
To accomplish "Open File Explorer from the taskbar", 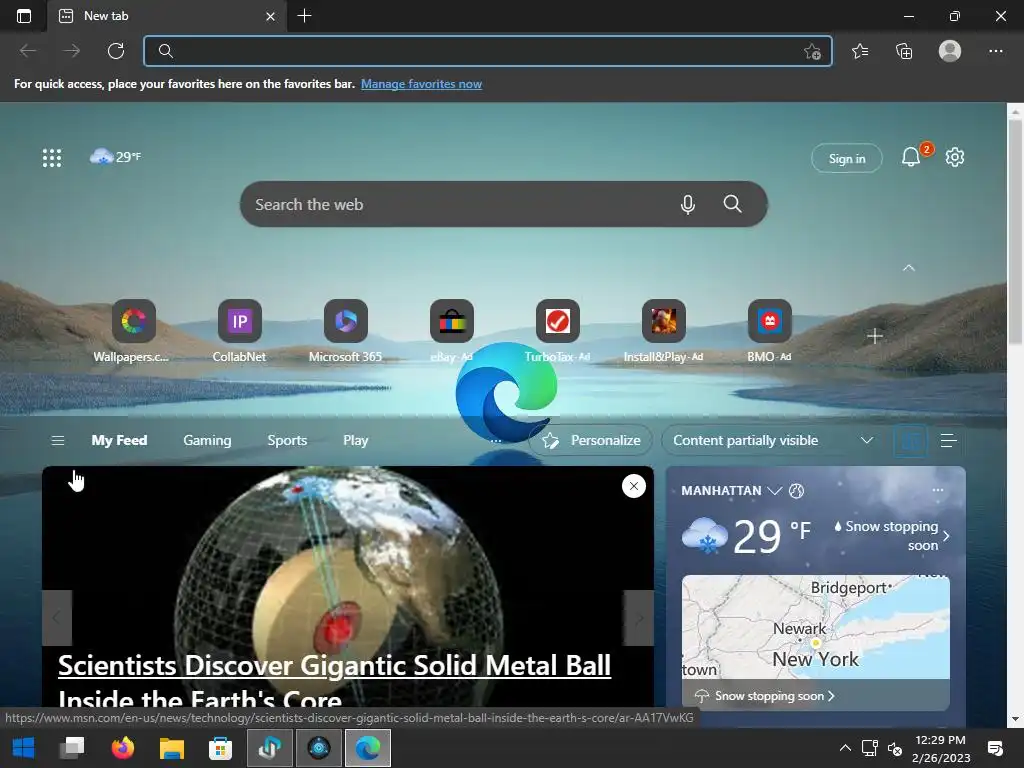I will pyautogui.click(x=172, y=748).
